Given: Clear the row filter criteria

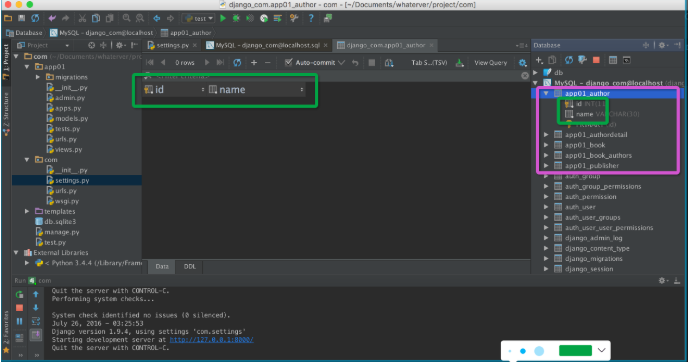Looking at the screenshot, I should [x=525, y=76].
